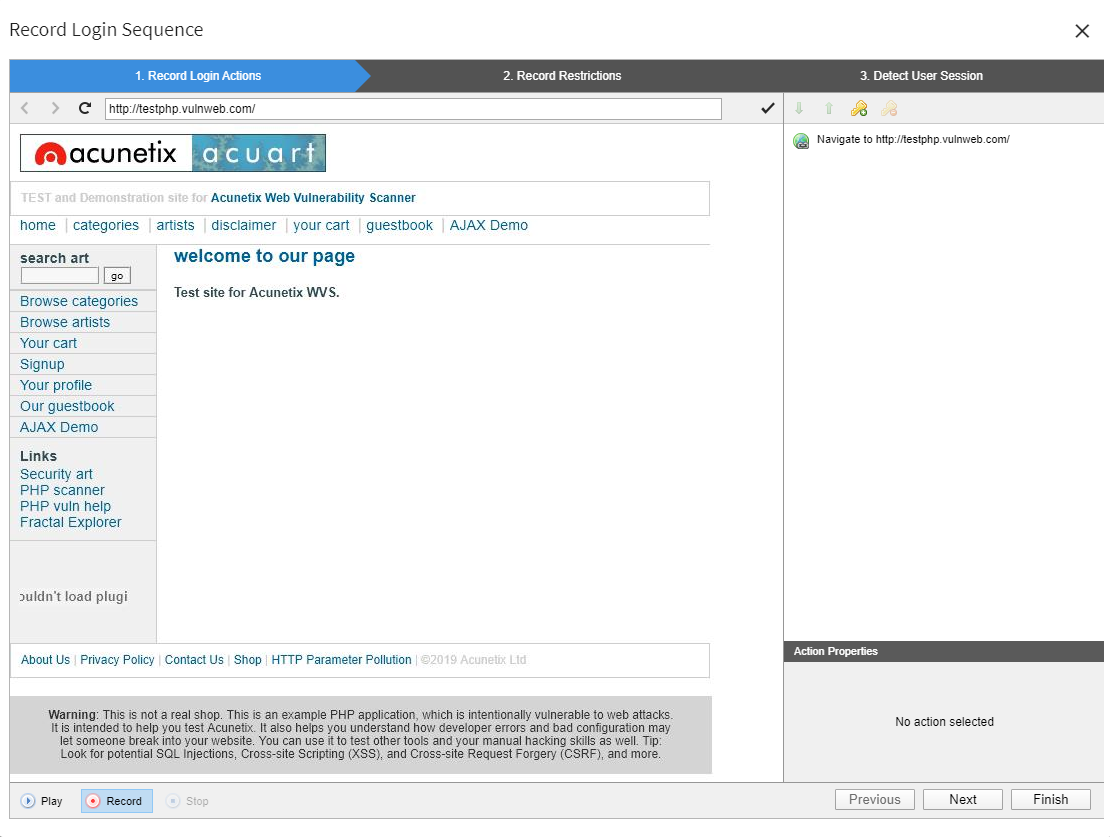The image size is (1110, 837).
Task: Switch to the Detect User Session step tab
Action: pyautogui.click(x=921, y=76)
